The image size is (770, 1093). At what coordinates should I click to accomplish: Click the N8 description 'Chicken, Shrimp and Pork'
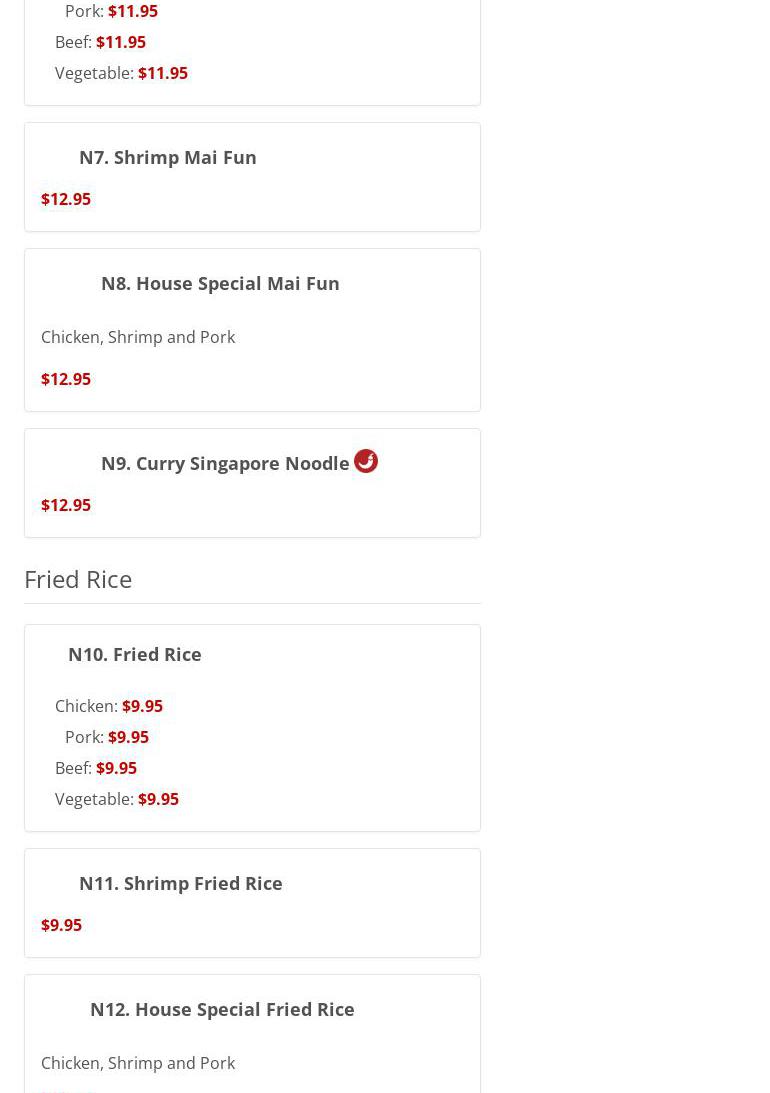point(138,337)
